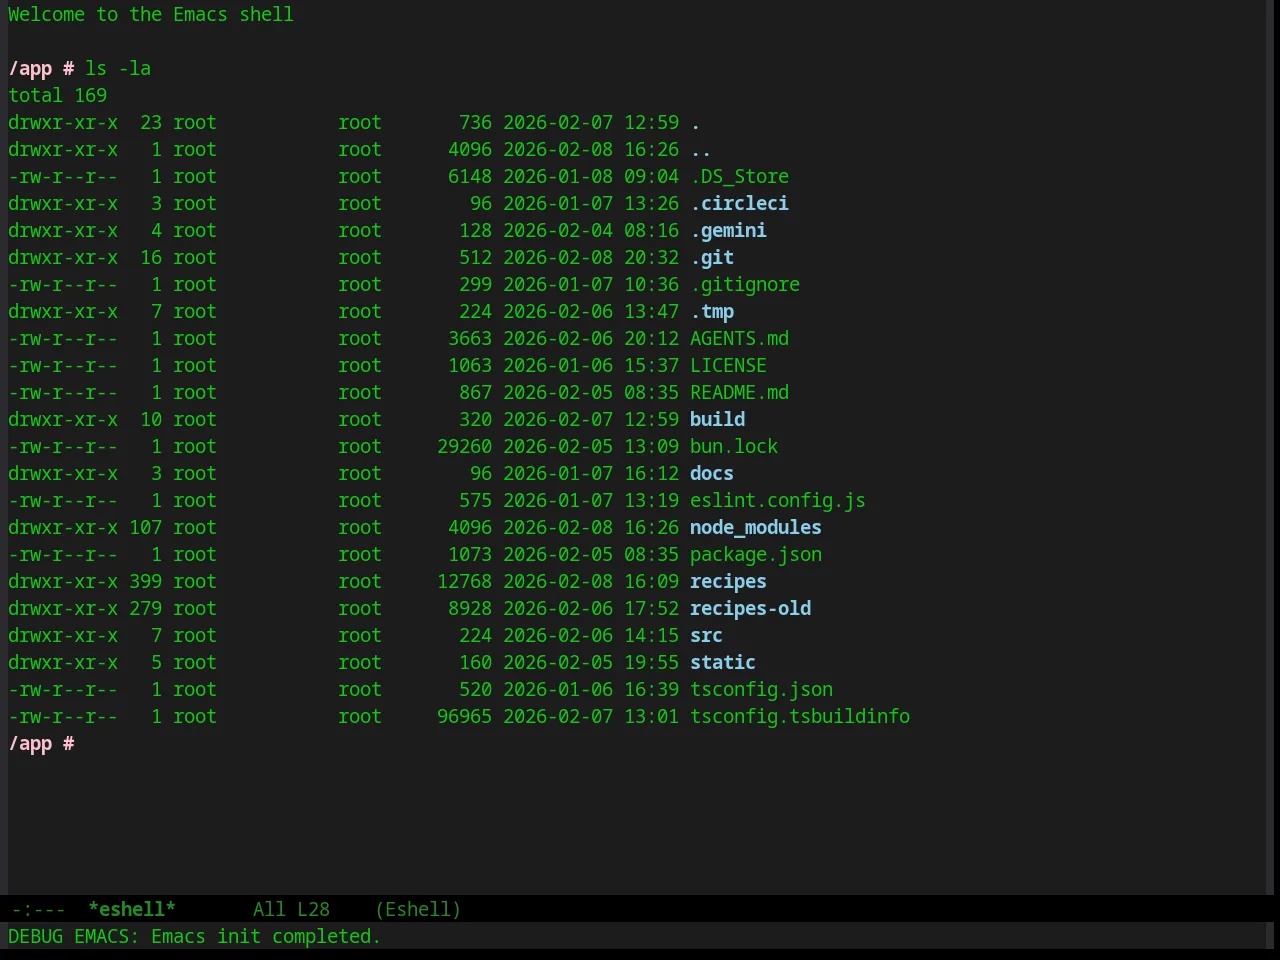1280x960 pixels.
Task: Select the .tmp directory entry
Action: (712, 312)
